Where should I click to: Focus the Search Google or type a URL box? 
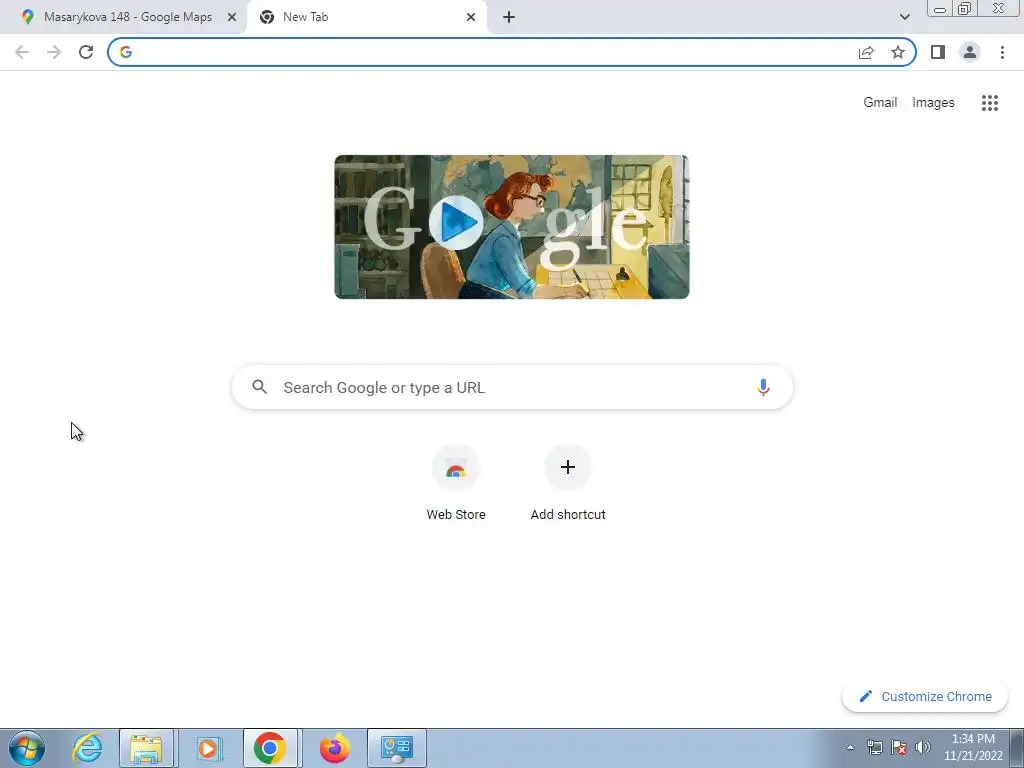click(x=512, y=387)
